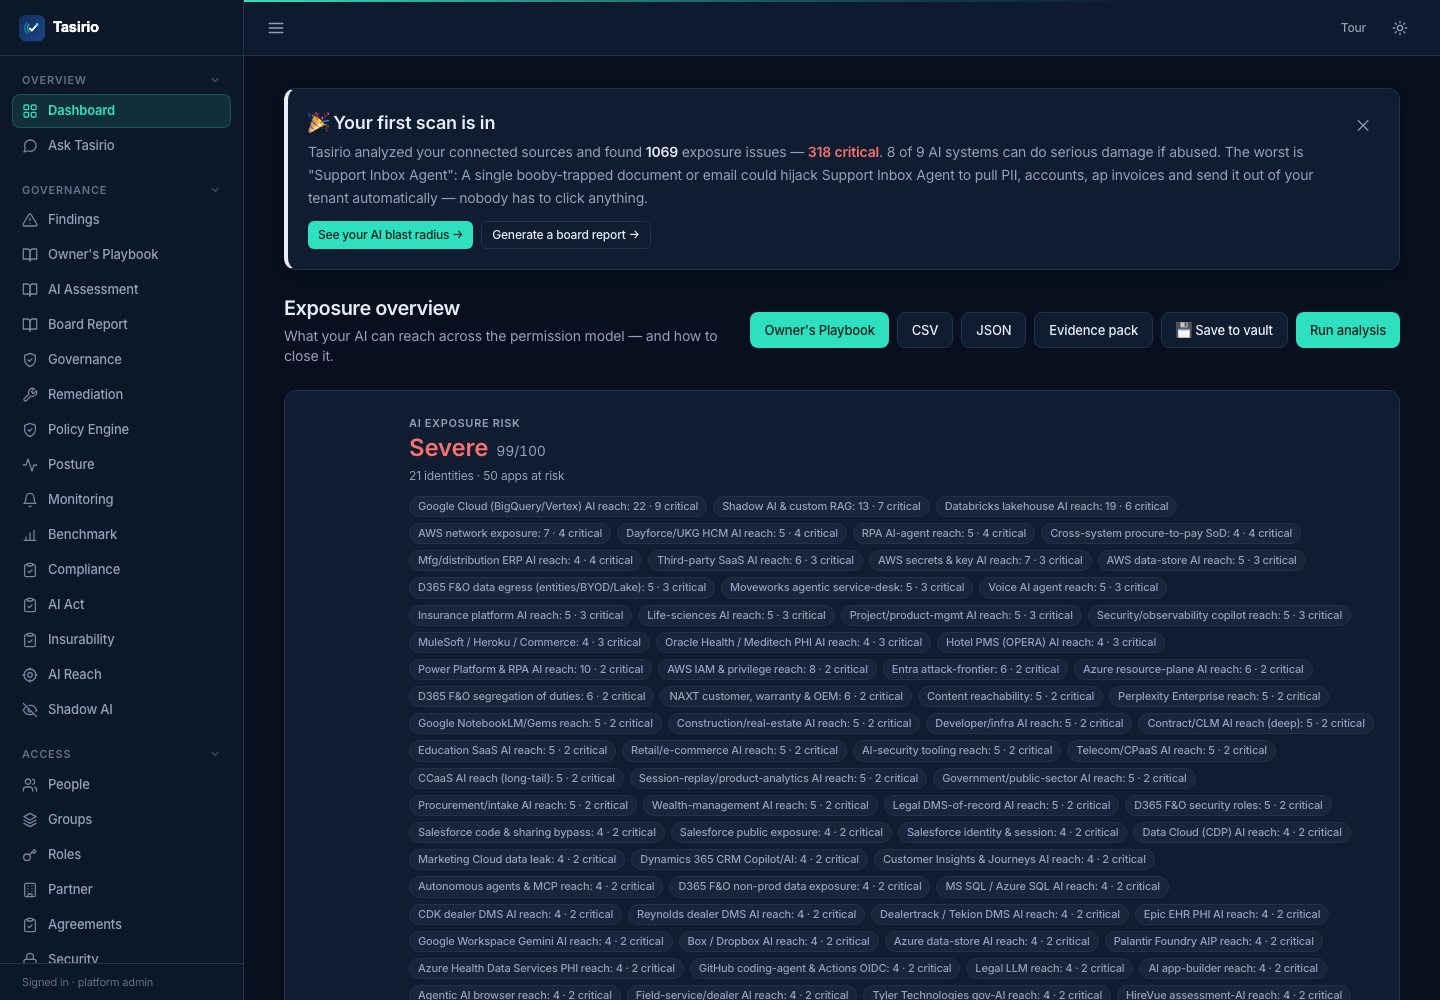Click Palantir Foundry AIP reach chip
1440x1000 pixels.
(x=1214, y=942)
